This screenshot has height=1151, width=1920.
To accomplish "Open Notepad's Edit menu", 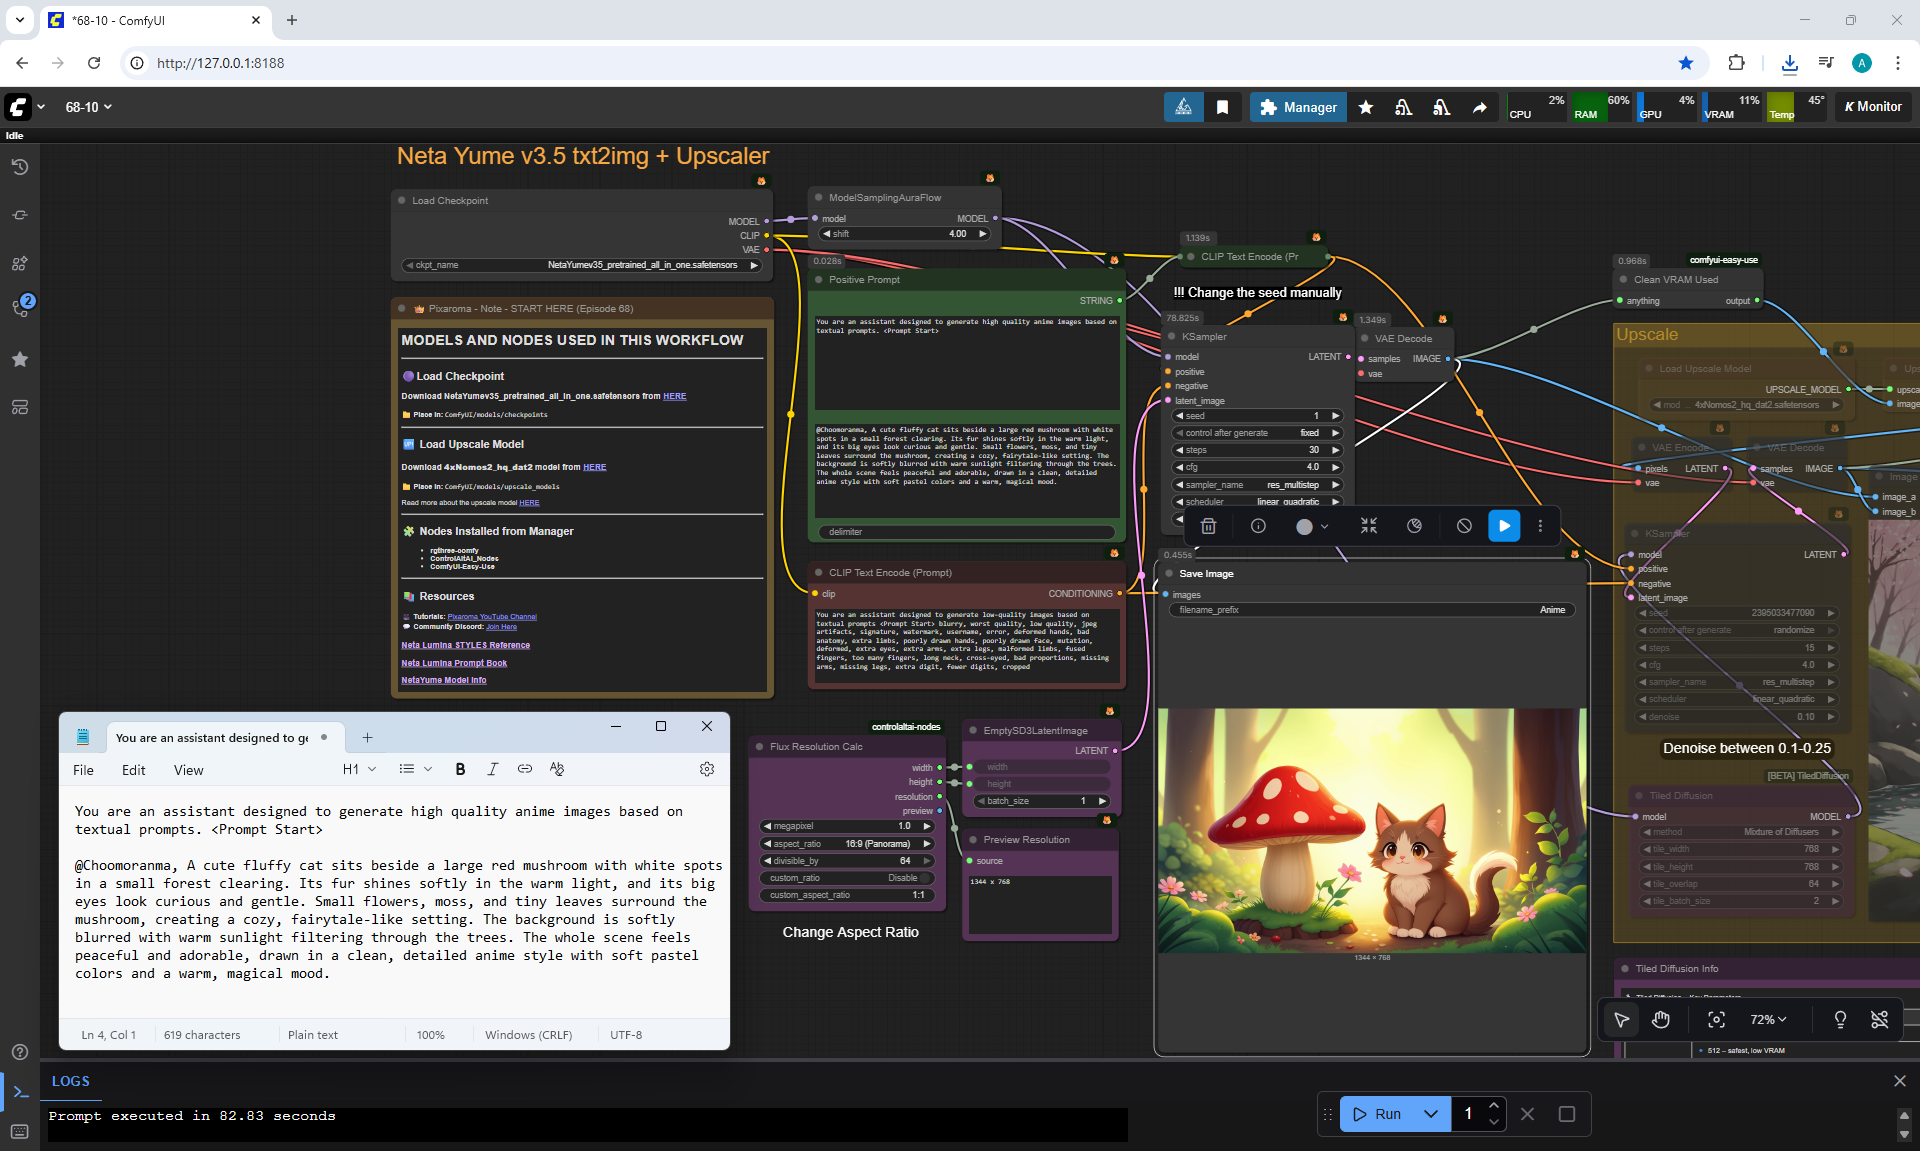I will coord(133,770).
